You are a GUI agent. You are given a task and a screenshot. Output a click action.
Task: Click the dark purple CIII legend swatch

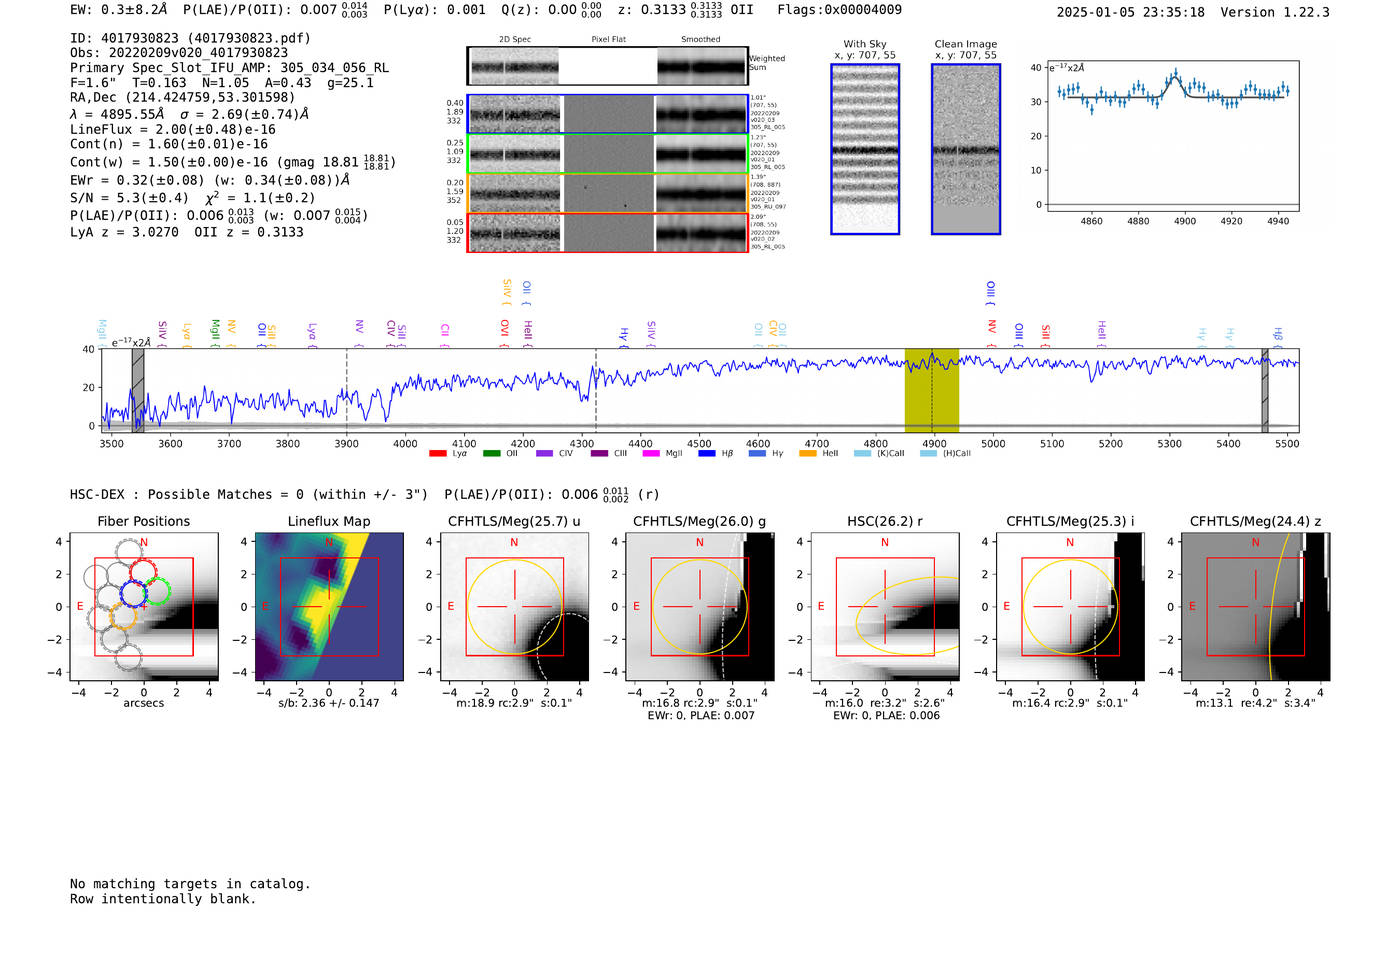[599, 453]
